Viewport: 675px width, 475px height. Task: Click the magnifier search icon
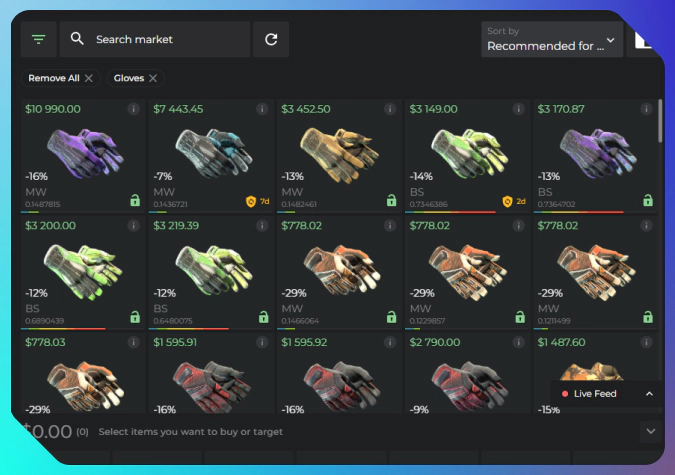click(x=77, y=39)
